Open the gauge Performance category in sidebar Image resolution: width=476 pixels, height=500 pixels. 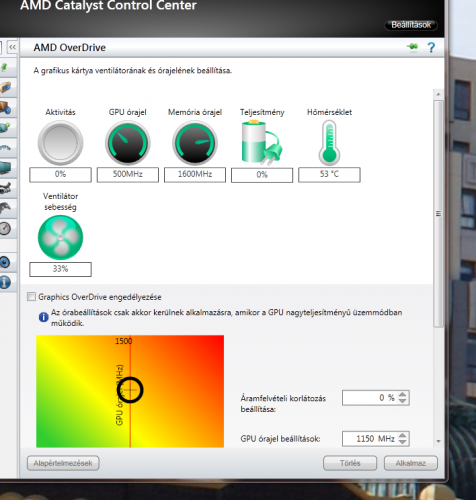click(5, 228)
